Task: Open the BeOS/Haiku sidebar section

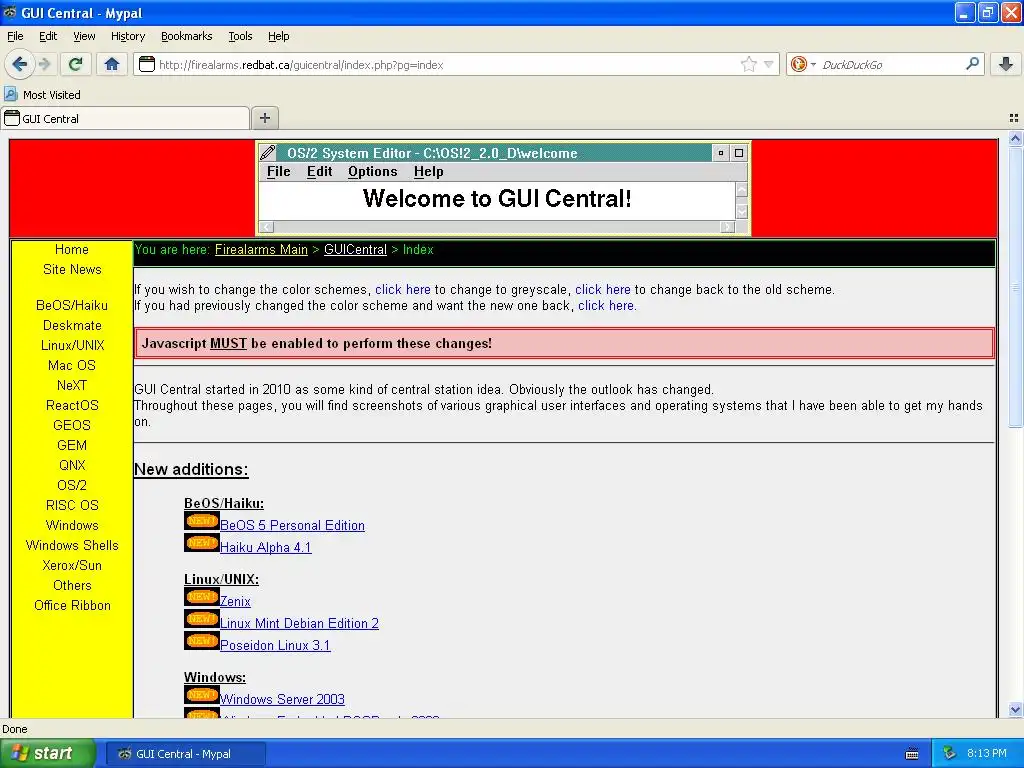Action: click(x=72, y=305)
